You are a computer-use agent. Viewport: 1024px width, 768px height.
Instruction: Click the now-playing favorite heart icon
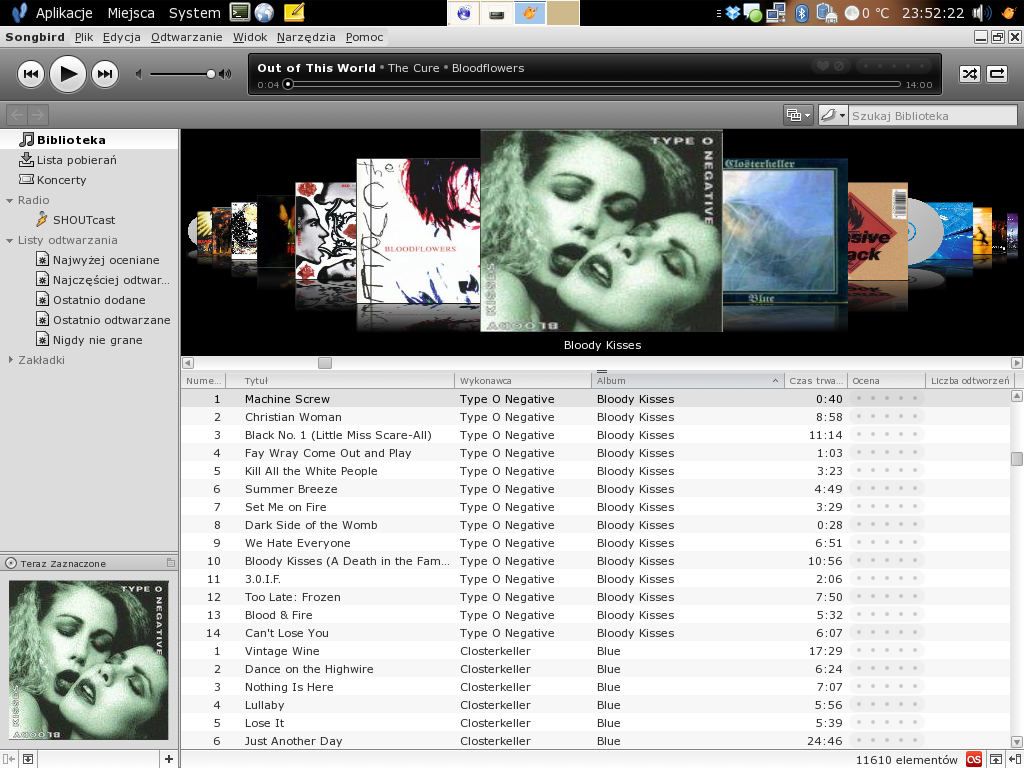823,65
